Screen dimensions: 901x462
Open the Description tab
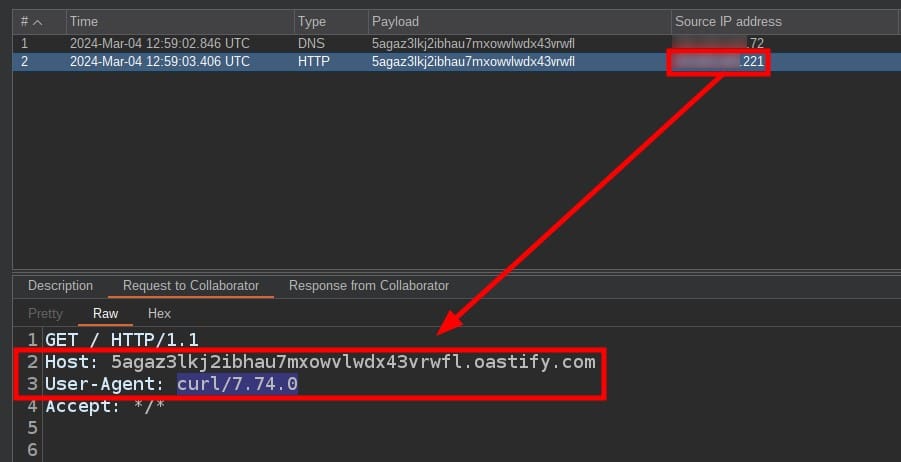click(60, 286)
